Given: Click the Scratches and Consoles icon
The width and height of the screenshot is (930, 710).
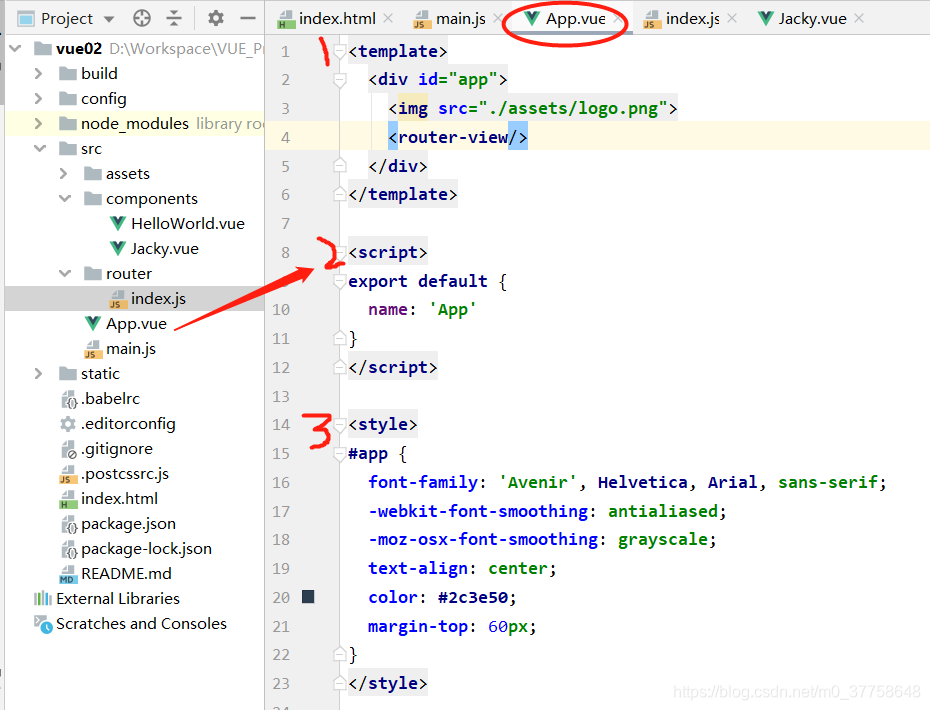Looking at the screenshot, I should (x=43, y=624).
